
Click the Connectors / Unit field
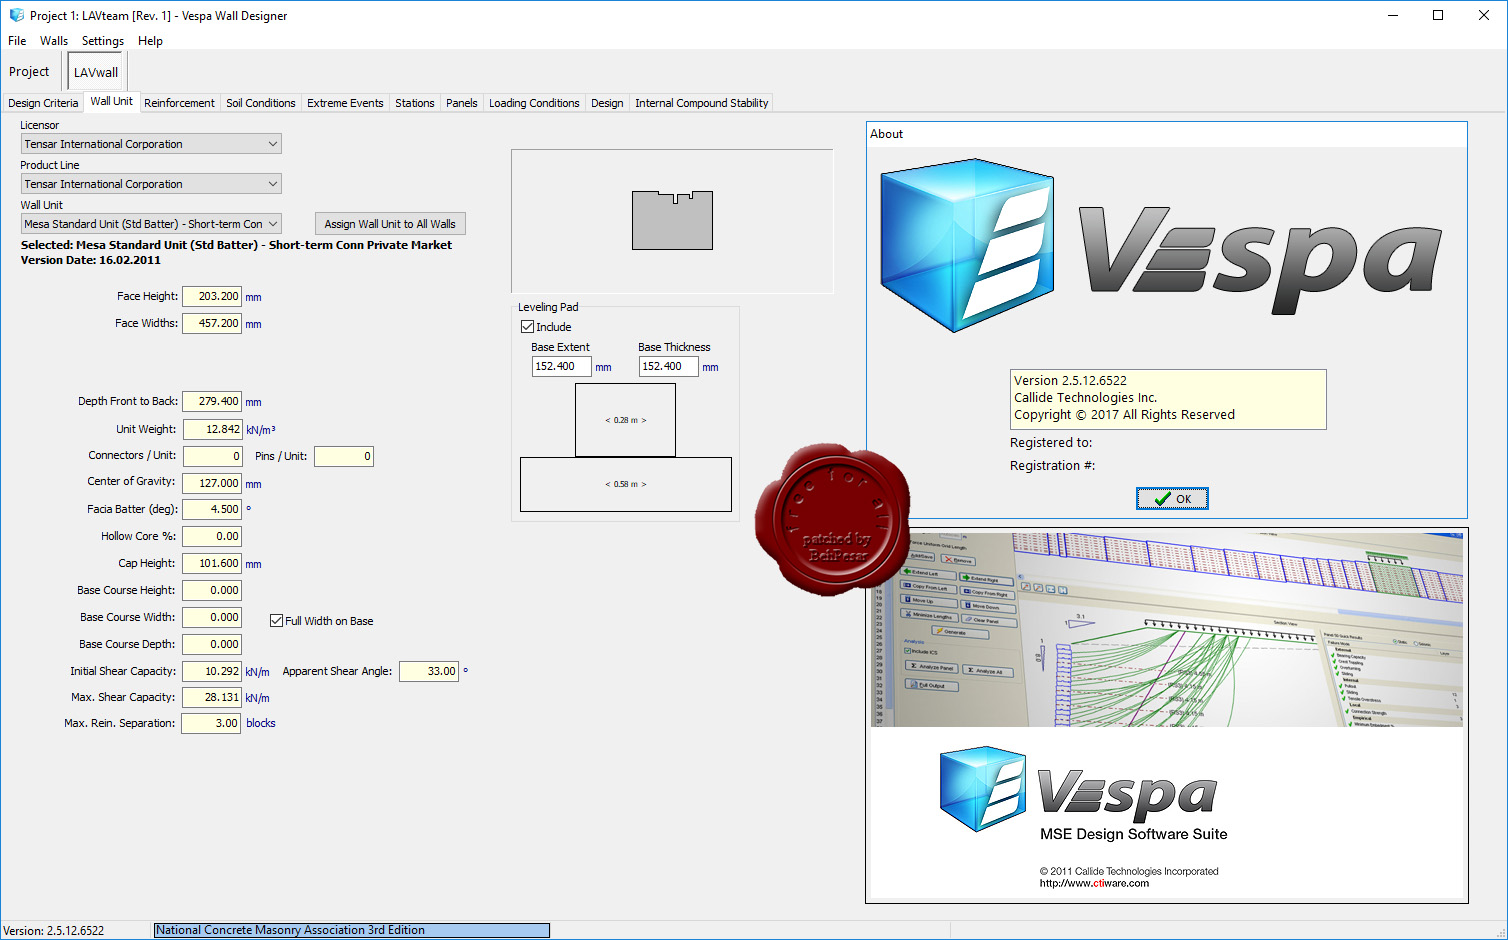(212, 456)
